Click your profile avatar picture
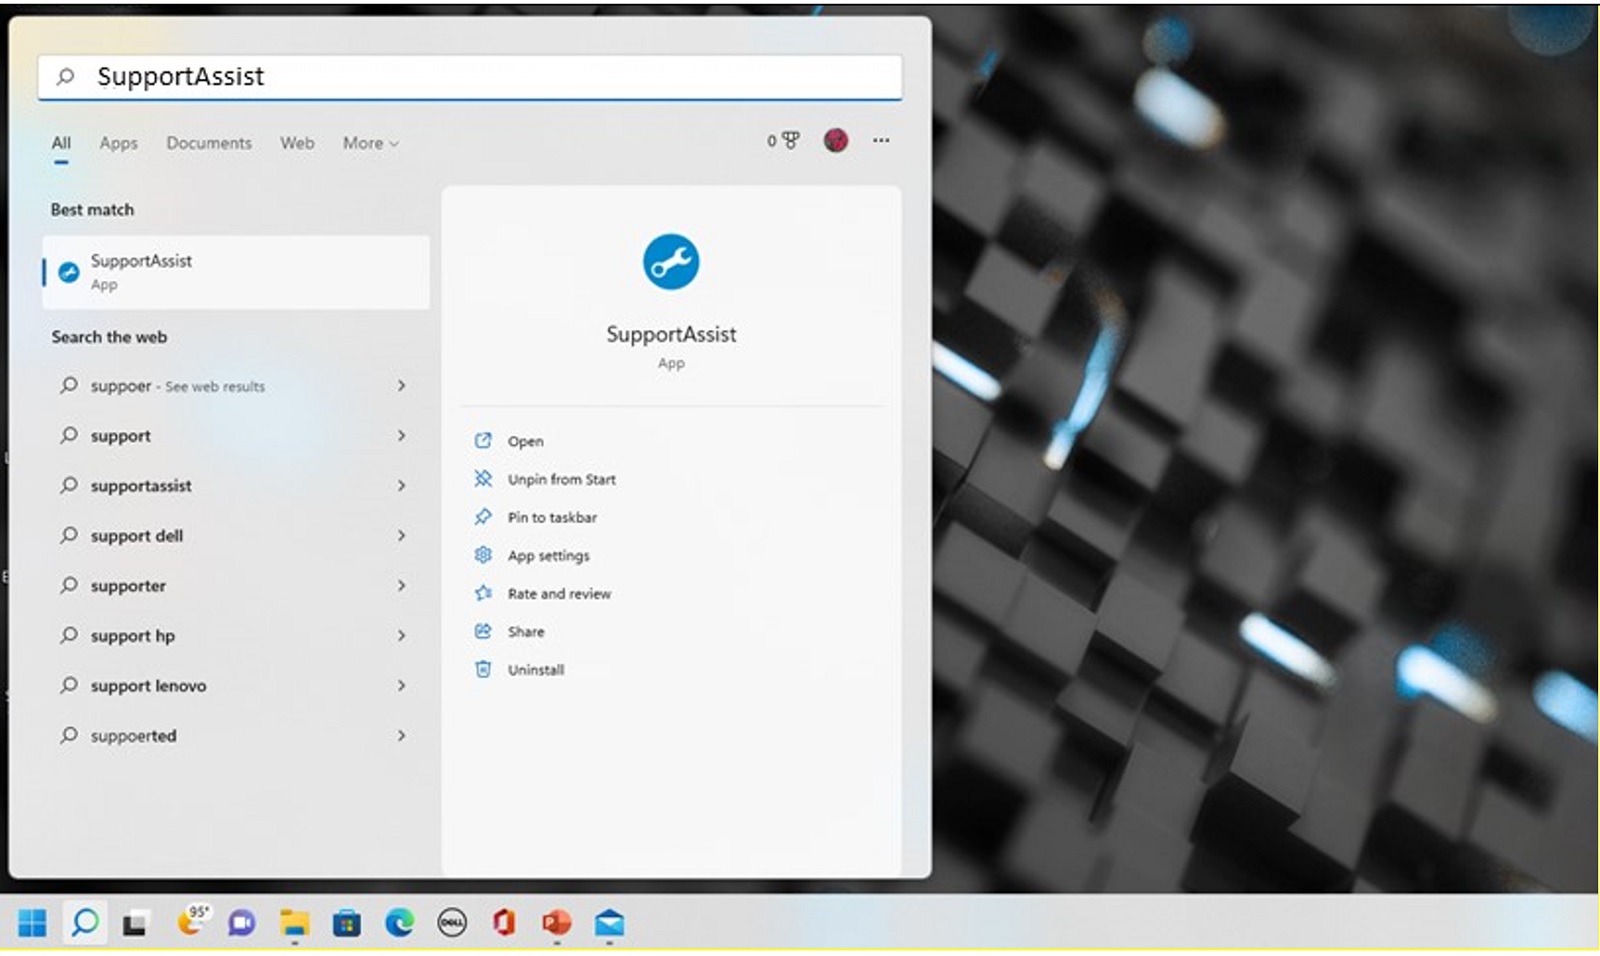Viewport: 1600px width, 956px height. [x=836, y=140]
